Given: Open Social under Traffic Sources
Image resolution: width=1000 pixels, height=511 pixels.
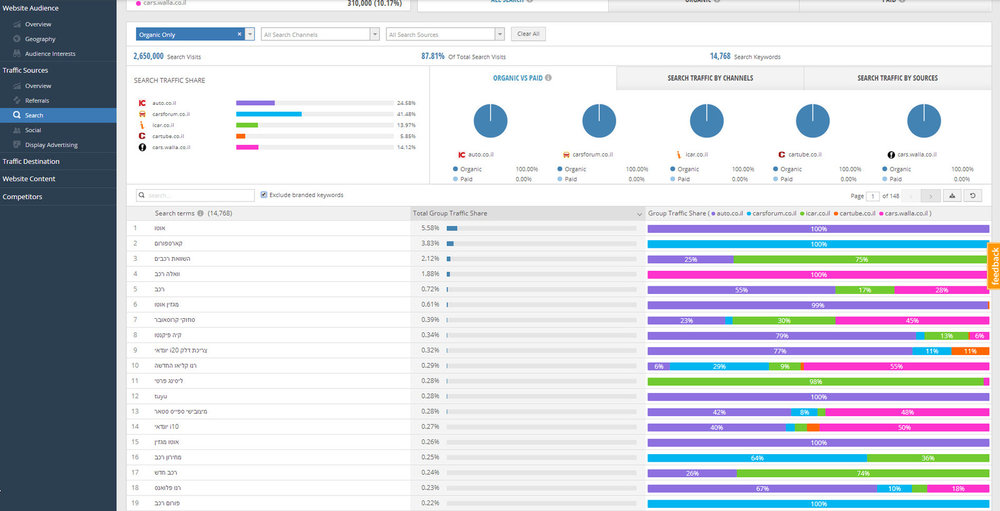Looking at the screenshot, I should pos(33,130).
